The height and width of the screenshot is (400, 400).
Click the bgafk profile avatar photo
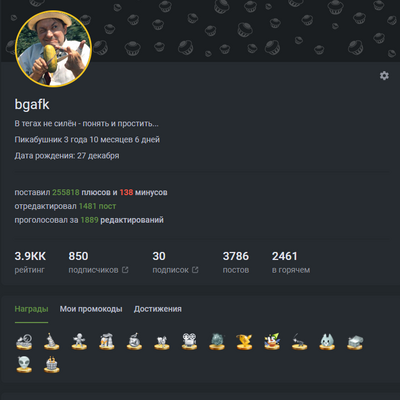point(53,49)
